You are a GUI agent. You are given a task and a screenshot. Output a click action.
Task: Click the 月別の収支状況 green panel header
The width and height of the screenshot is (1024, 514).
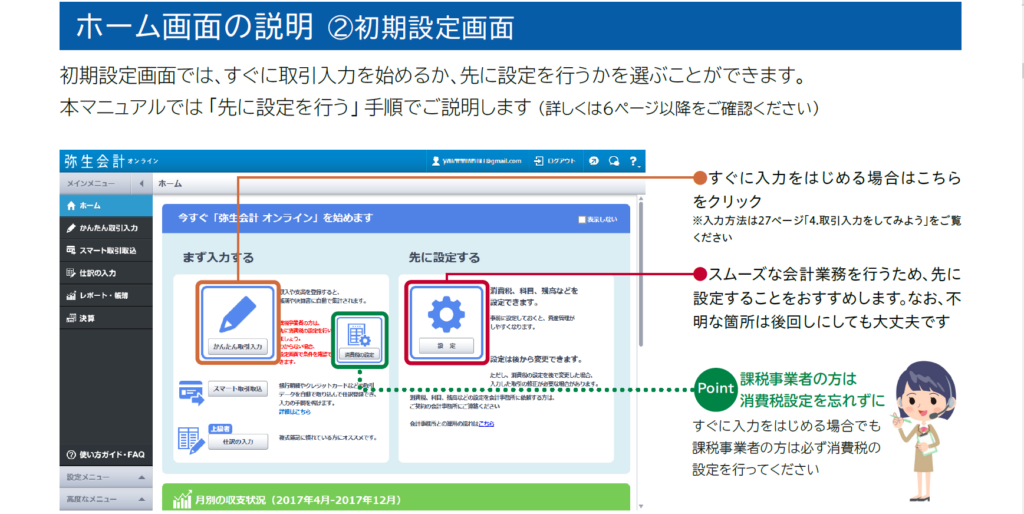396,497
